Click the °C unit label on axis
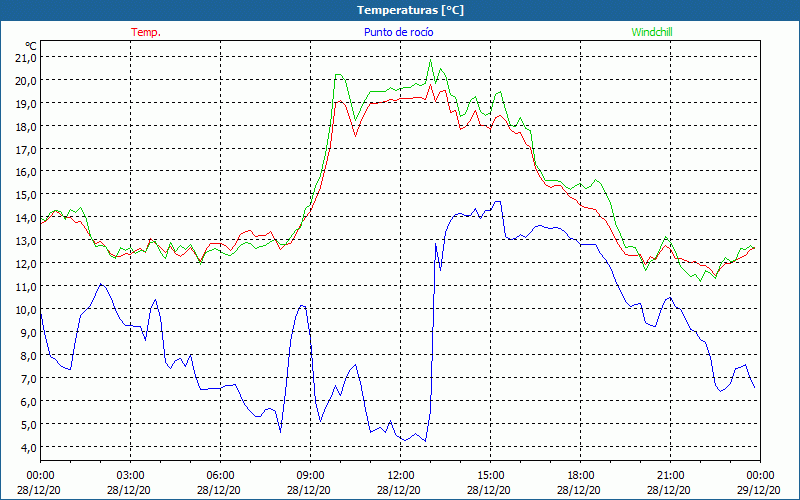This screenshot has height=500, width=800. [31, 47]
